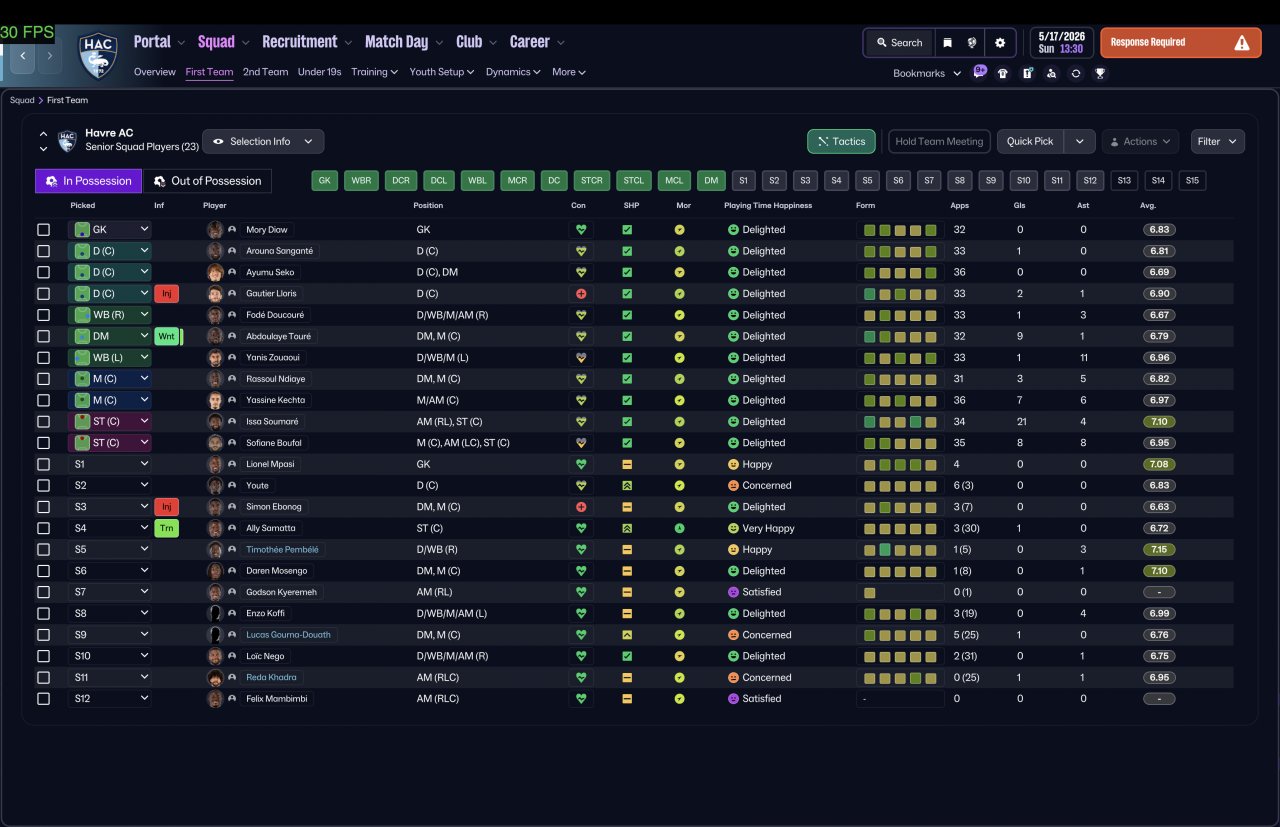This screenshot has width=1280, height=827.
Task: Open the Actions dropdown
Action: (1140, 141)
